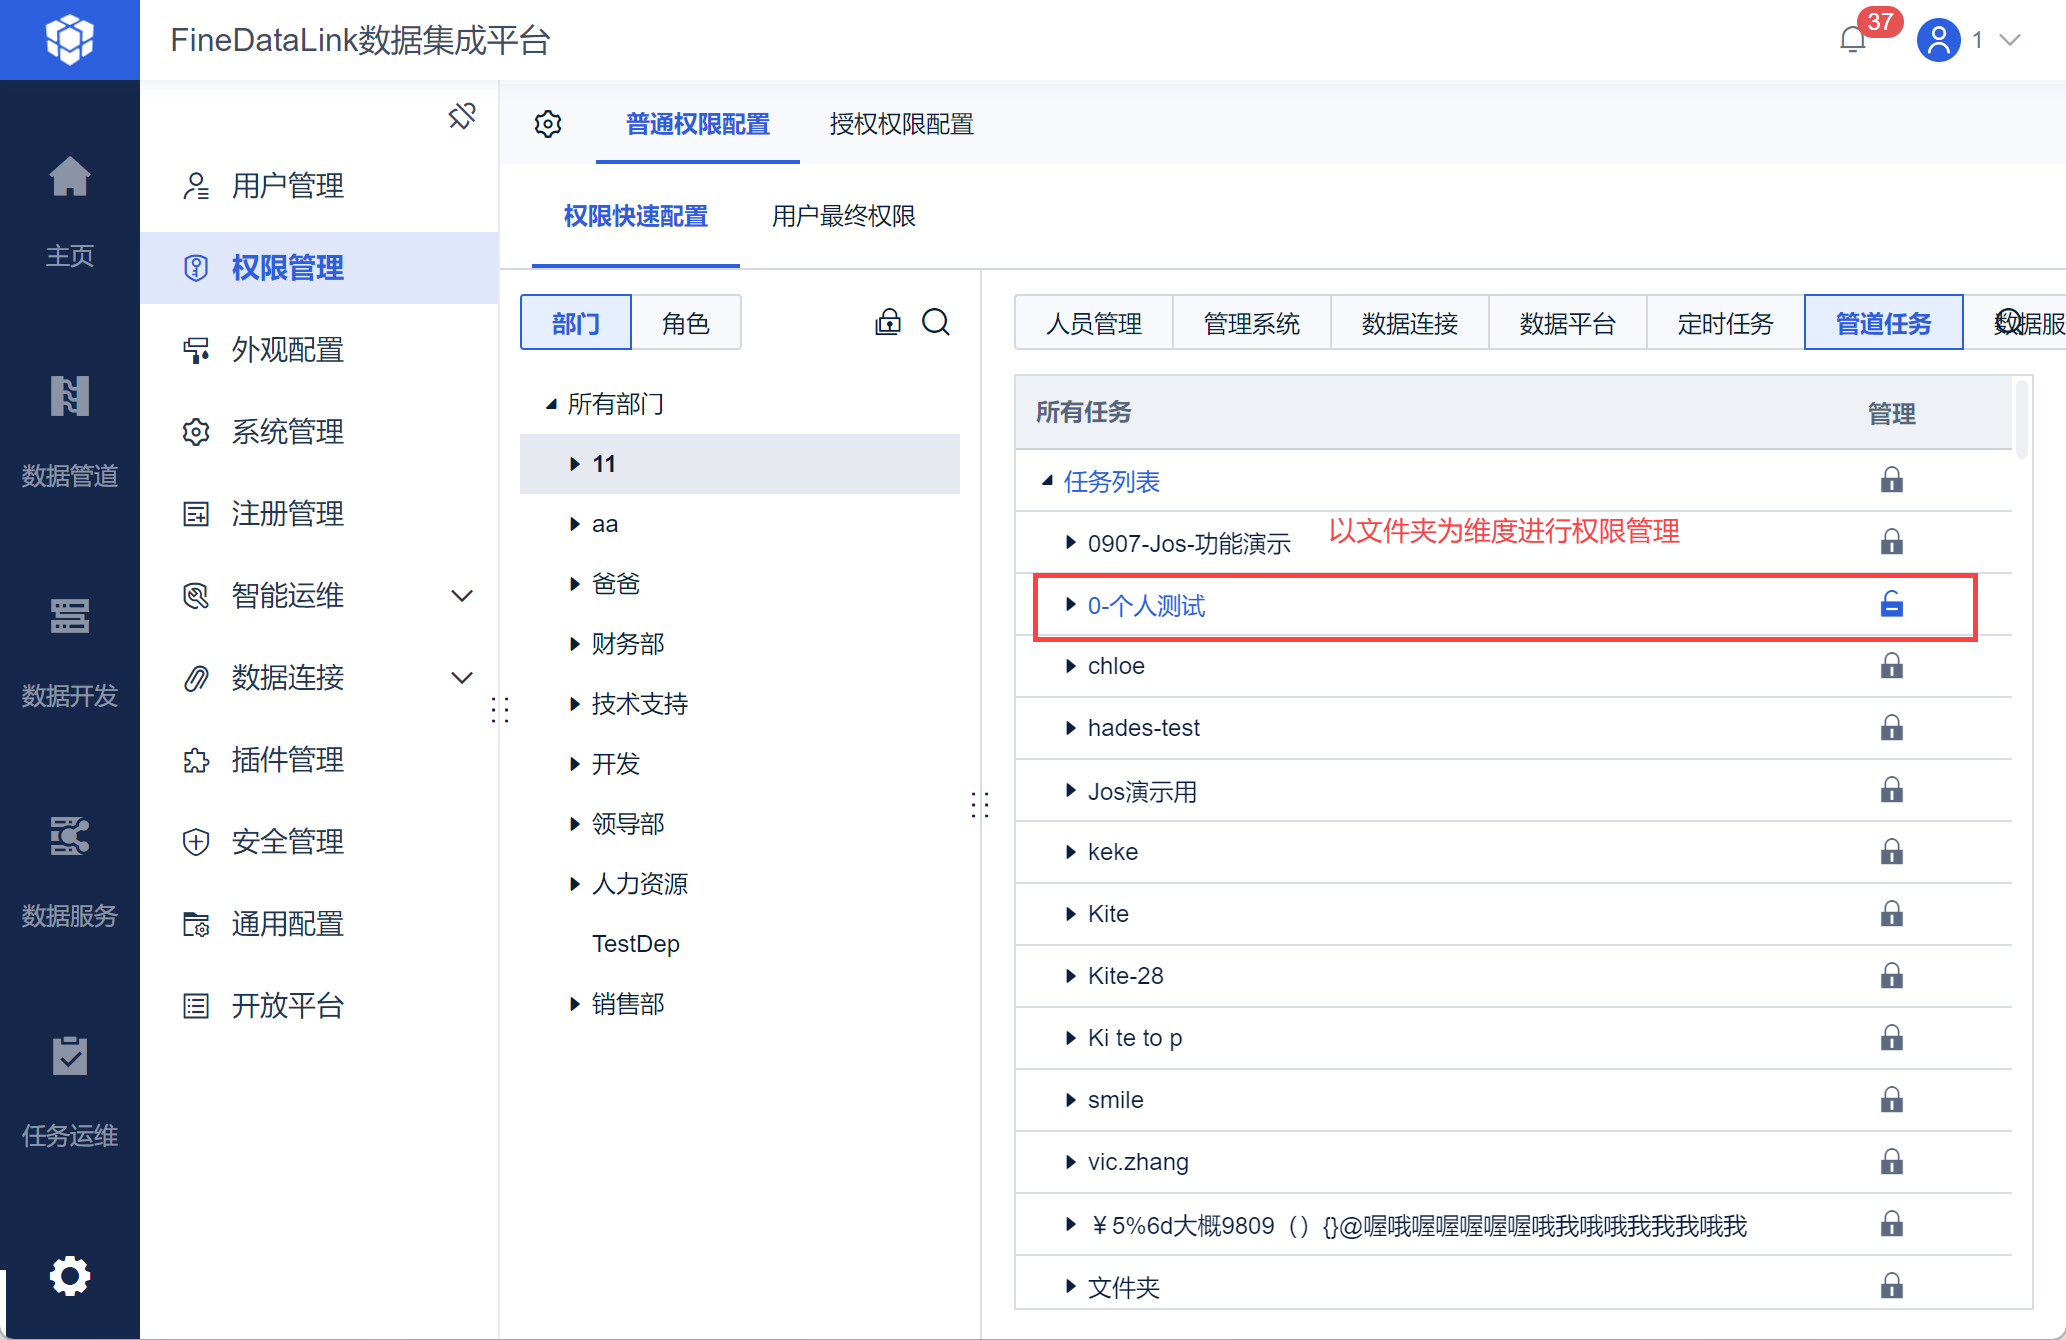
Task: Click the search icon above department tree
Action: click(936, 322)
